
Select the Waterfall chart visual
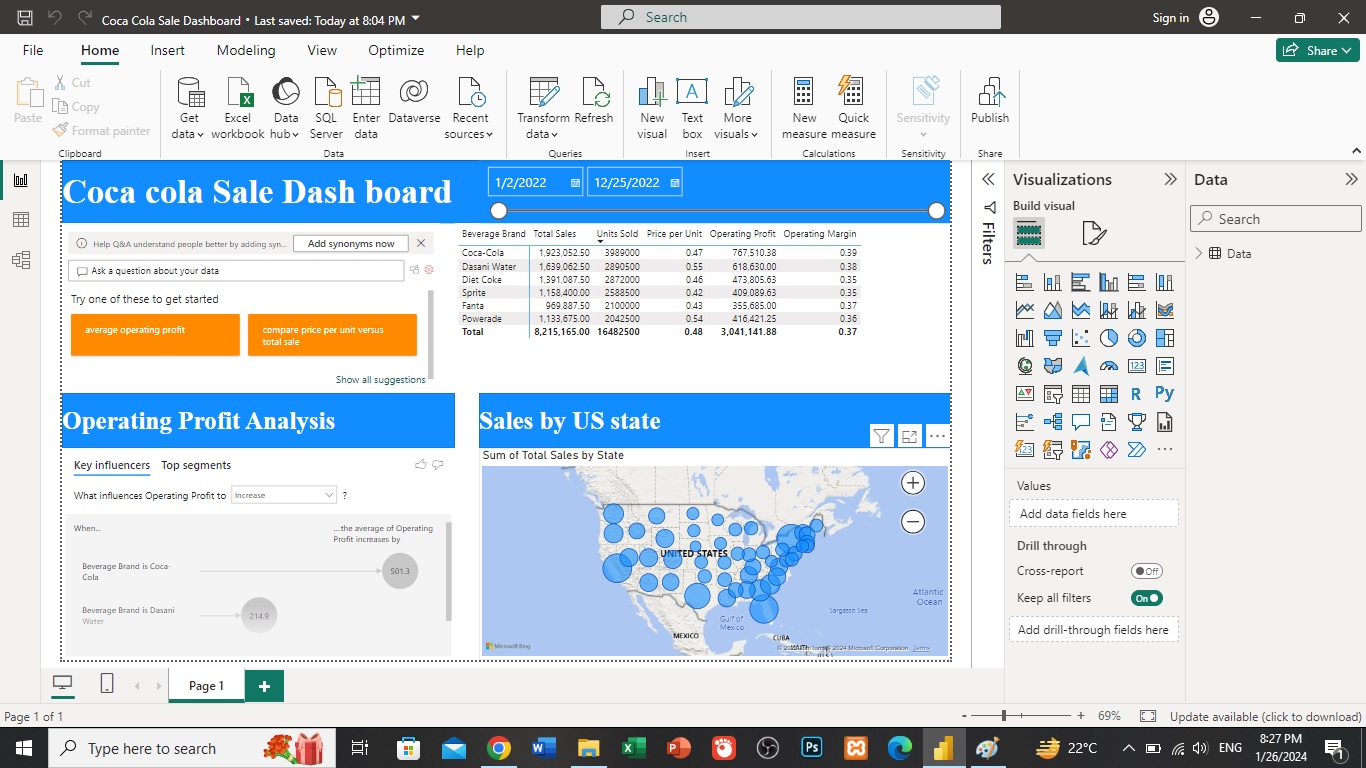[1025, 338]
